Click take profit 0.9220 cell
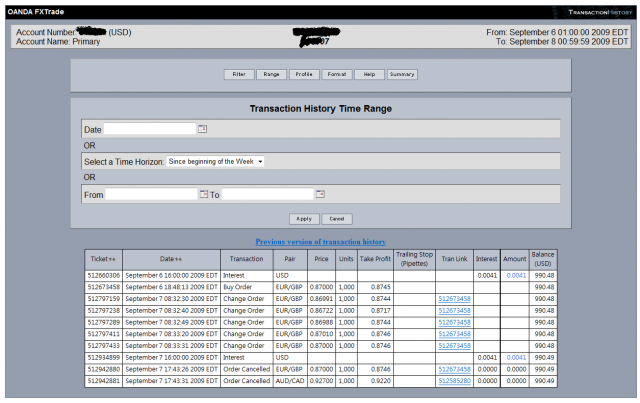 click(375, 381)
